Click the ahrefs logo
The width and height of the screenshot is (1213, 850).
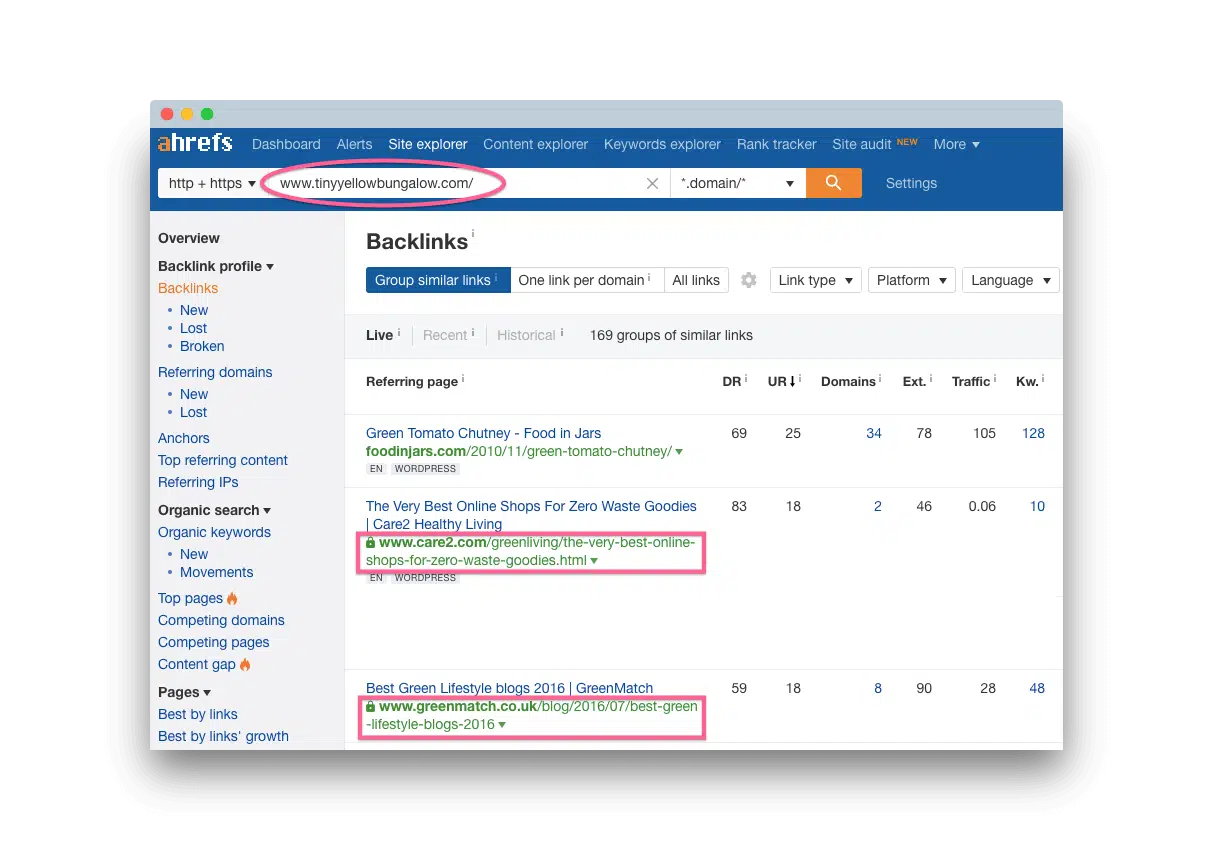195,144
